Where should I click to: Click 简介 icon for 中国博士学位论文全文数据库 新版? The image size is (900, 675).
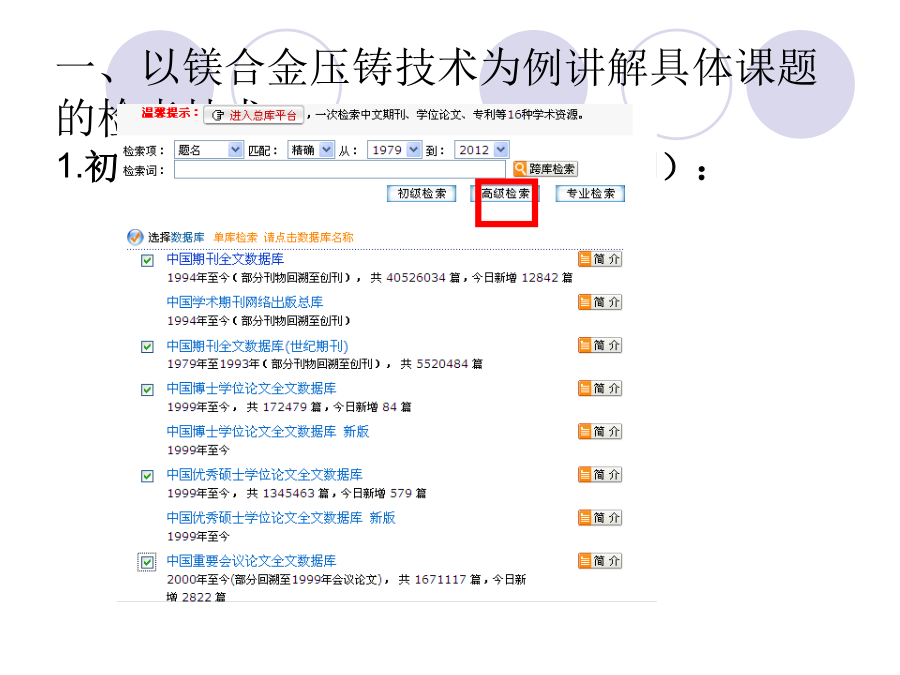(600, 431)
